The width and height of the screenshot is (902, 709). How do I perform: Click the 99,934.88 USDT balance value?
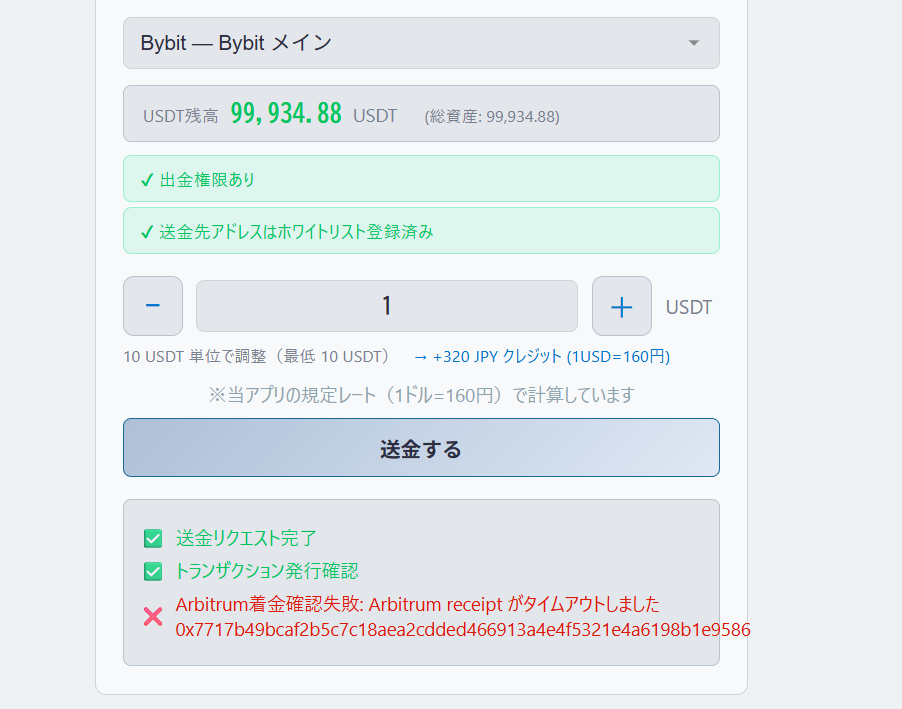pyautogui.click(x=286, y=113)
